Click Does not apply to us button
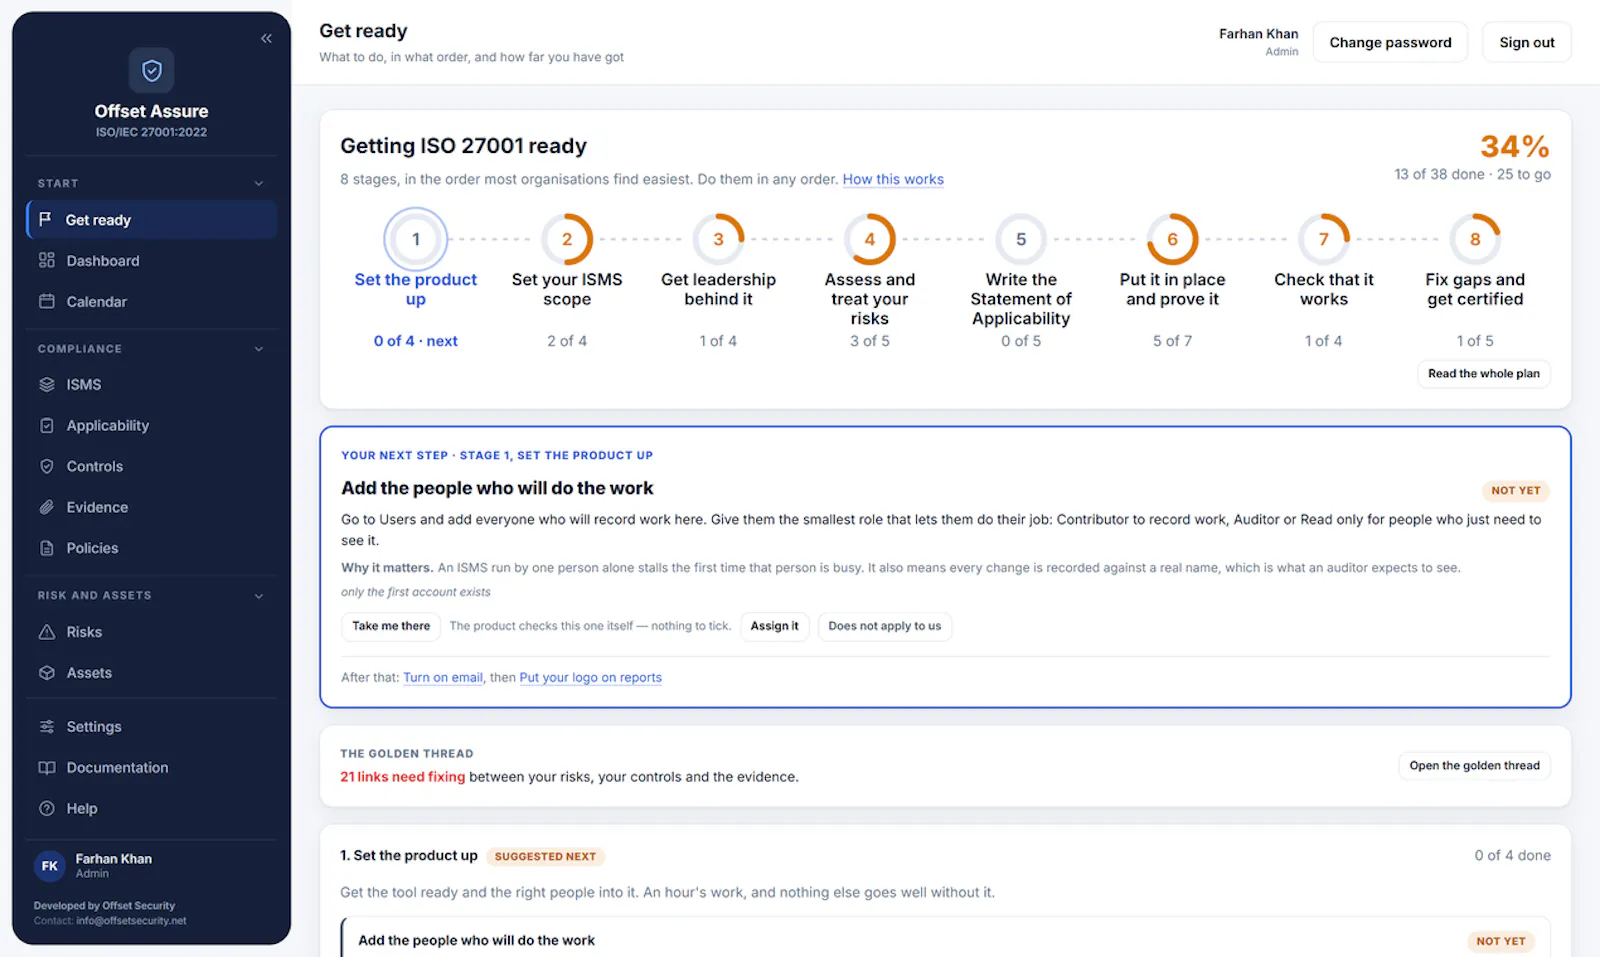This screenshot has height=957, width=1600. tap(884, 626)
